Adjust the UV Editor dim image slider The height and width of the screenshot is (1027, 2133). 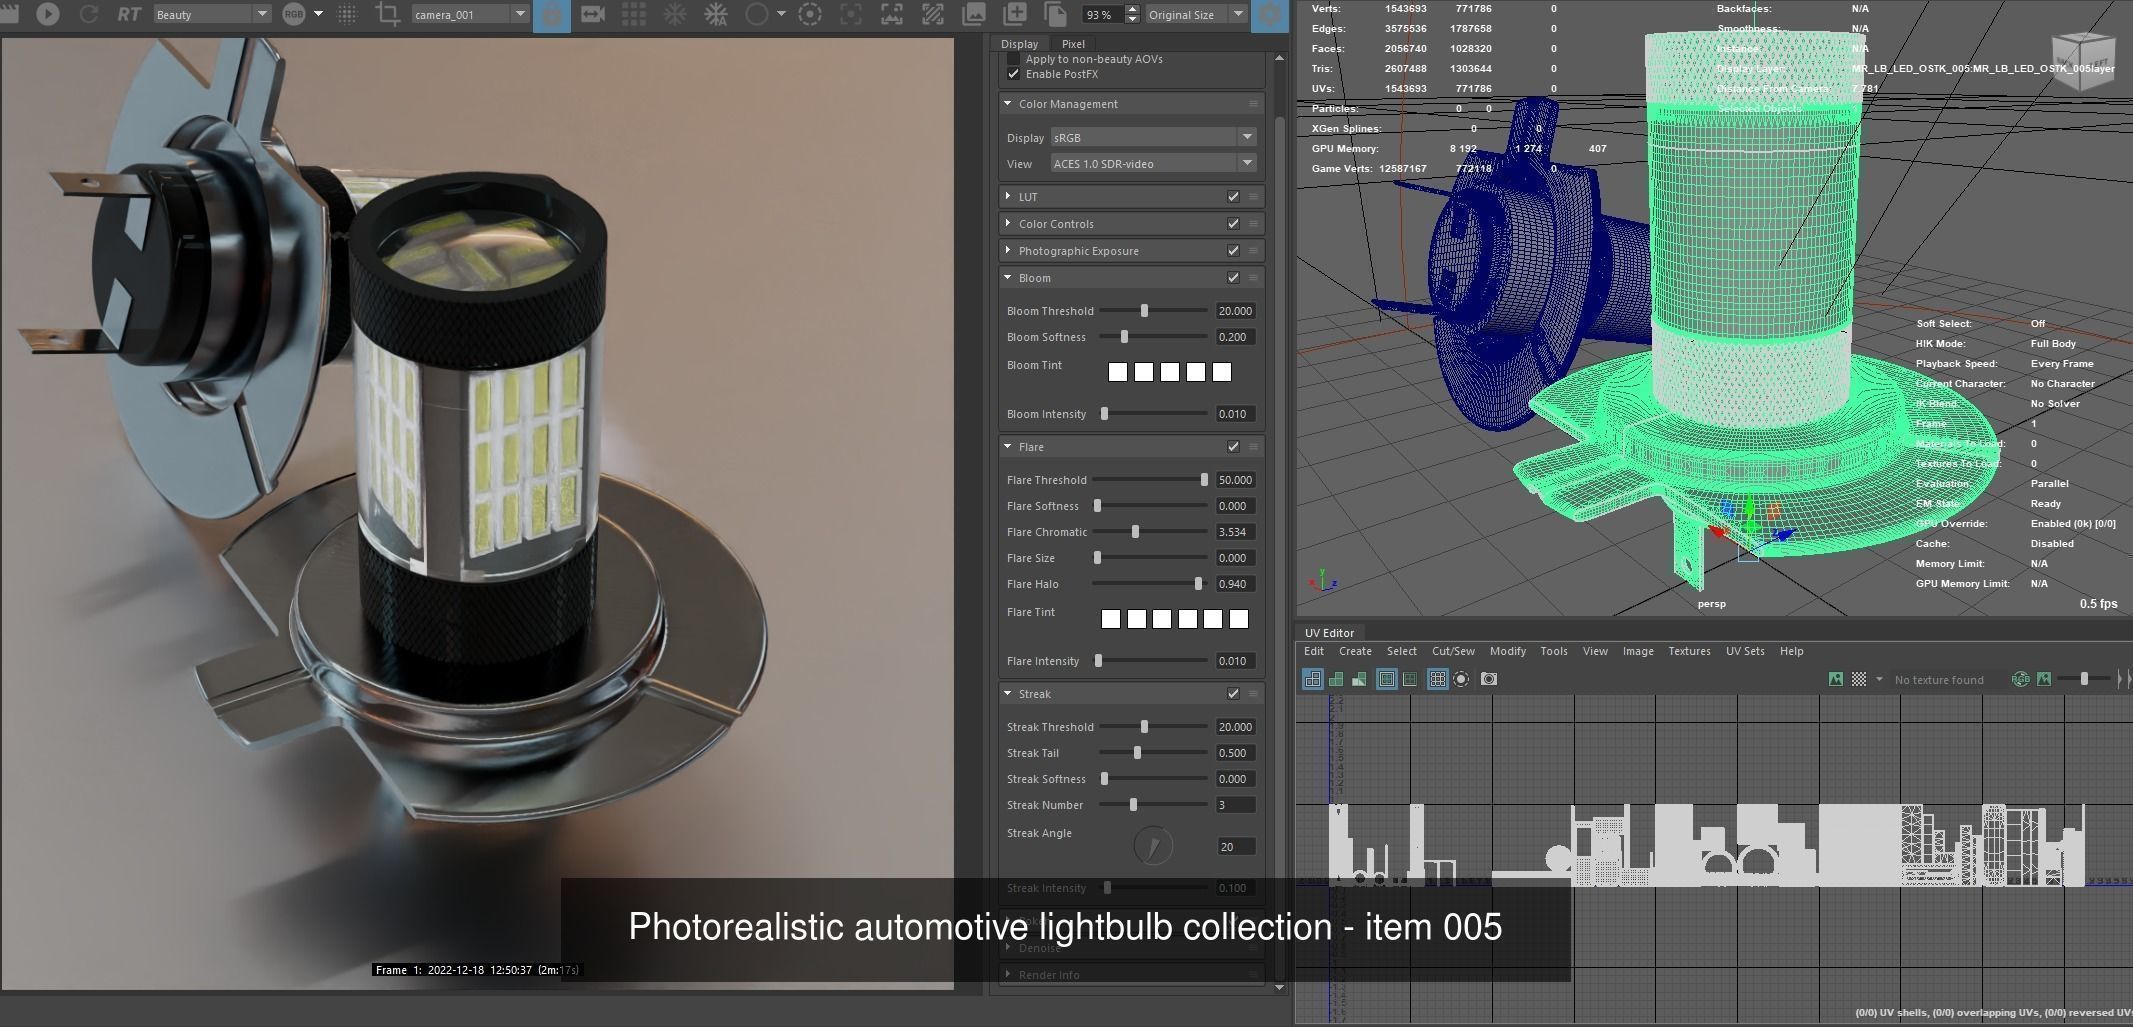pos(2084,679)
